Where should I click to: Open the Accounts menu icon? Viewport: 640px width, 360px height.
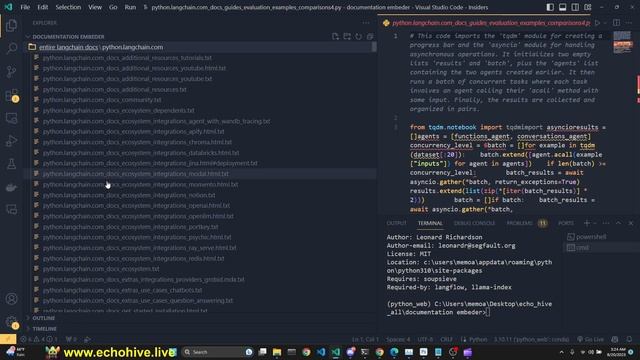coord(11,299)
